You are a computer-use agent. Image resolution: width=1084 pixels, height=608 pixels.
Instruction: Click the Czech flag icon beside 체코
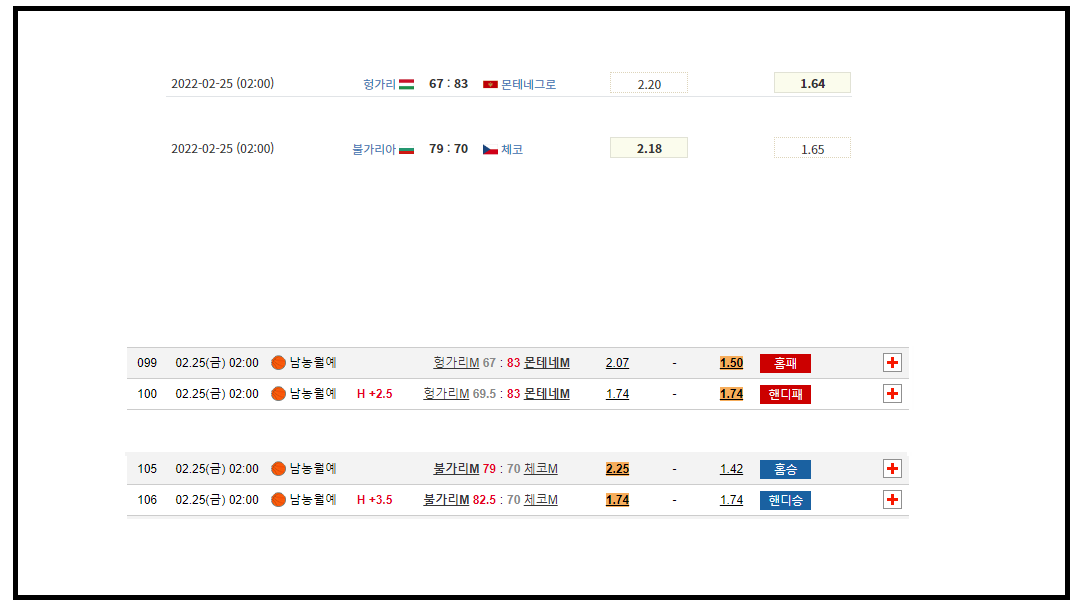tap(490, 149)
